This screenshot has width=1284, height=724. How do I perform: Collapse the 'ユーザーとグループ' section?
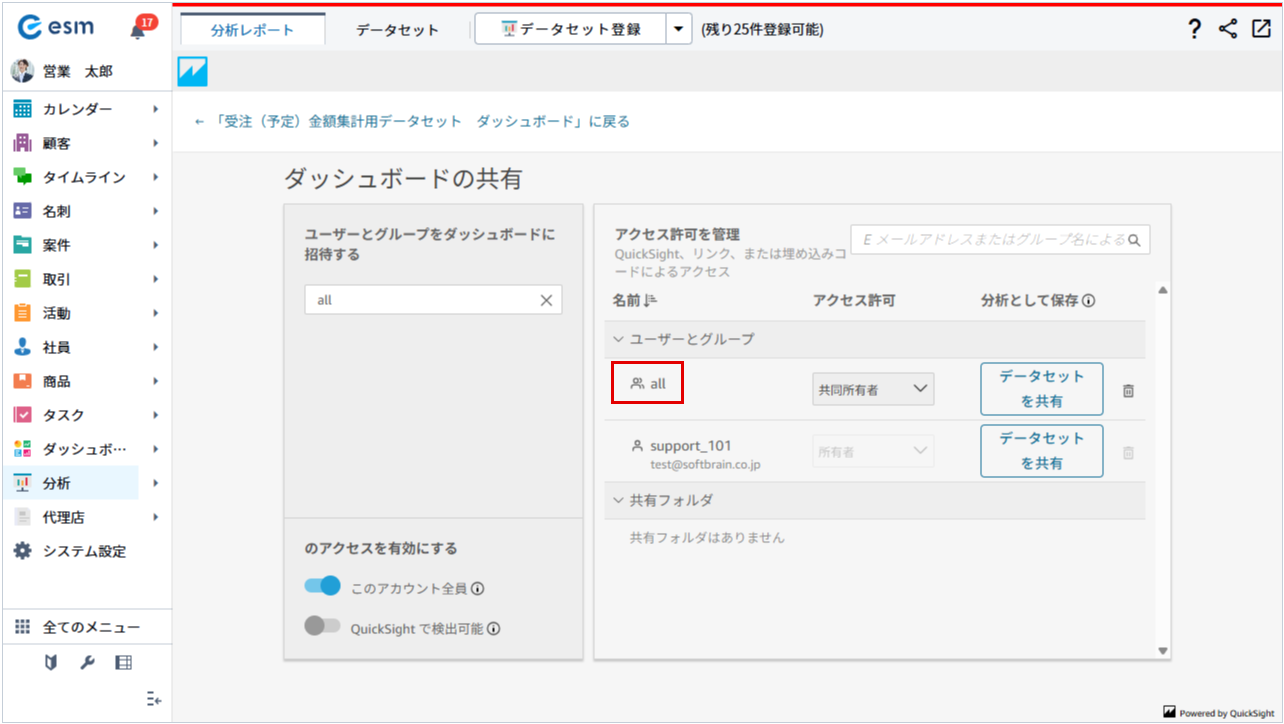pyautogui.click(x=618, y=339)
